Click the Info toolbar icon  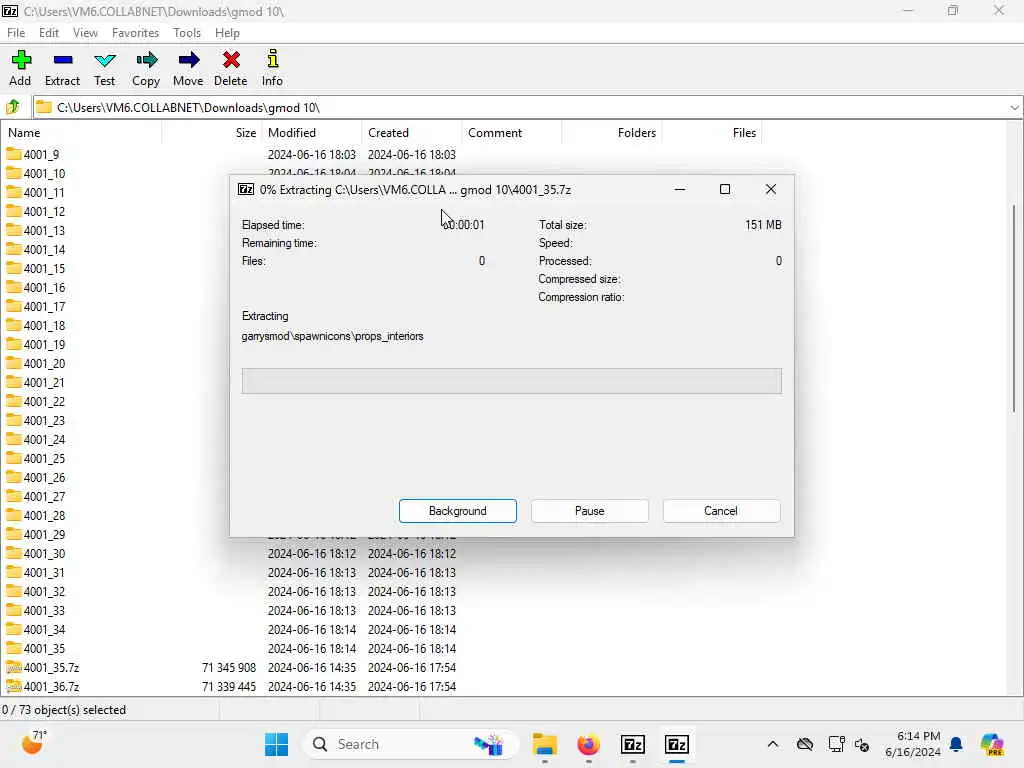(272, 68)
